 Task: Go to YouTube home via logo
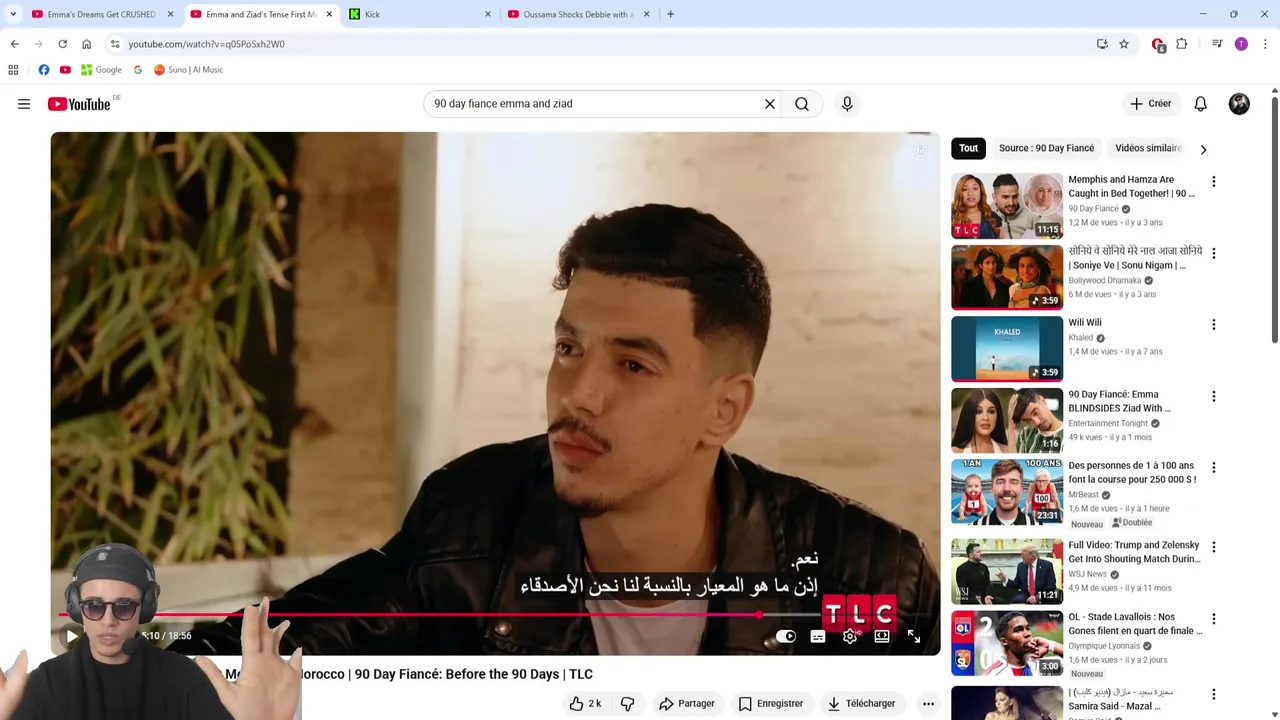[79, 104]
